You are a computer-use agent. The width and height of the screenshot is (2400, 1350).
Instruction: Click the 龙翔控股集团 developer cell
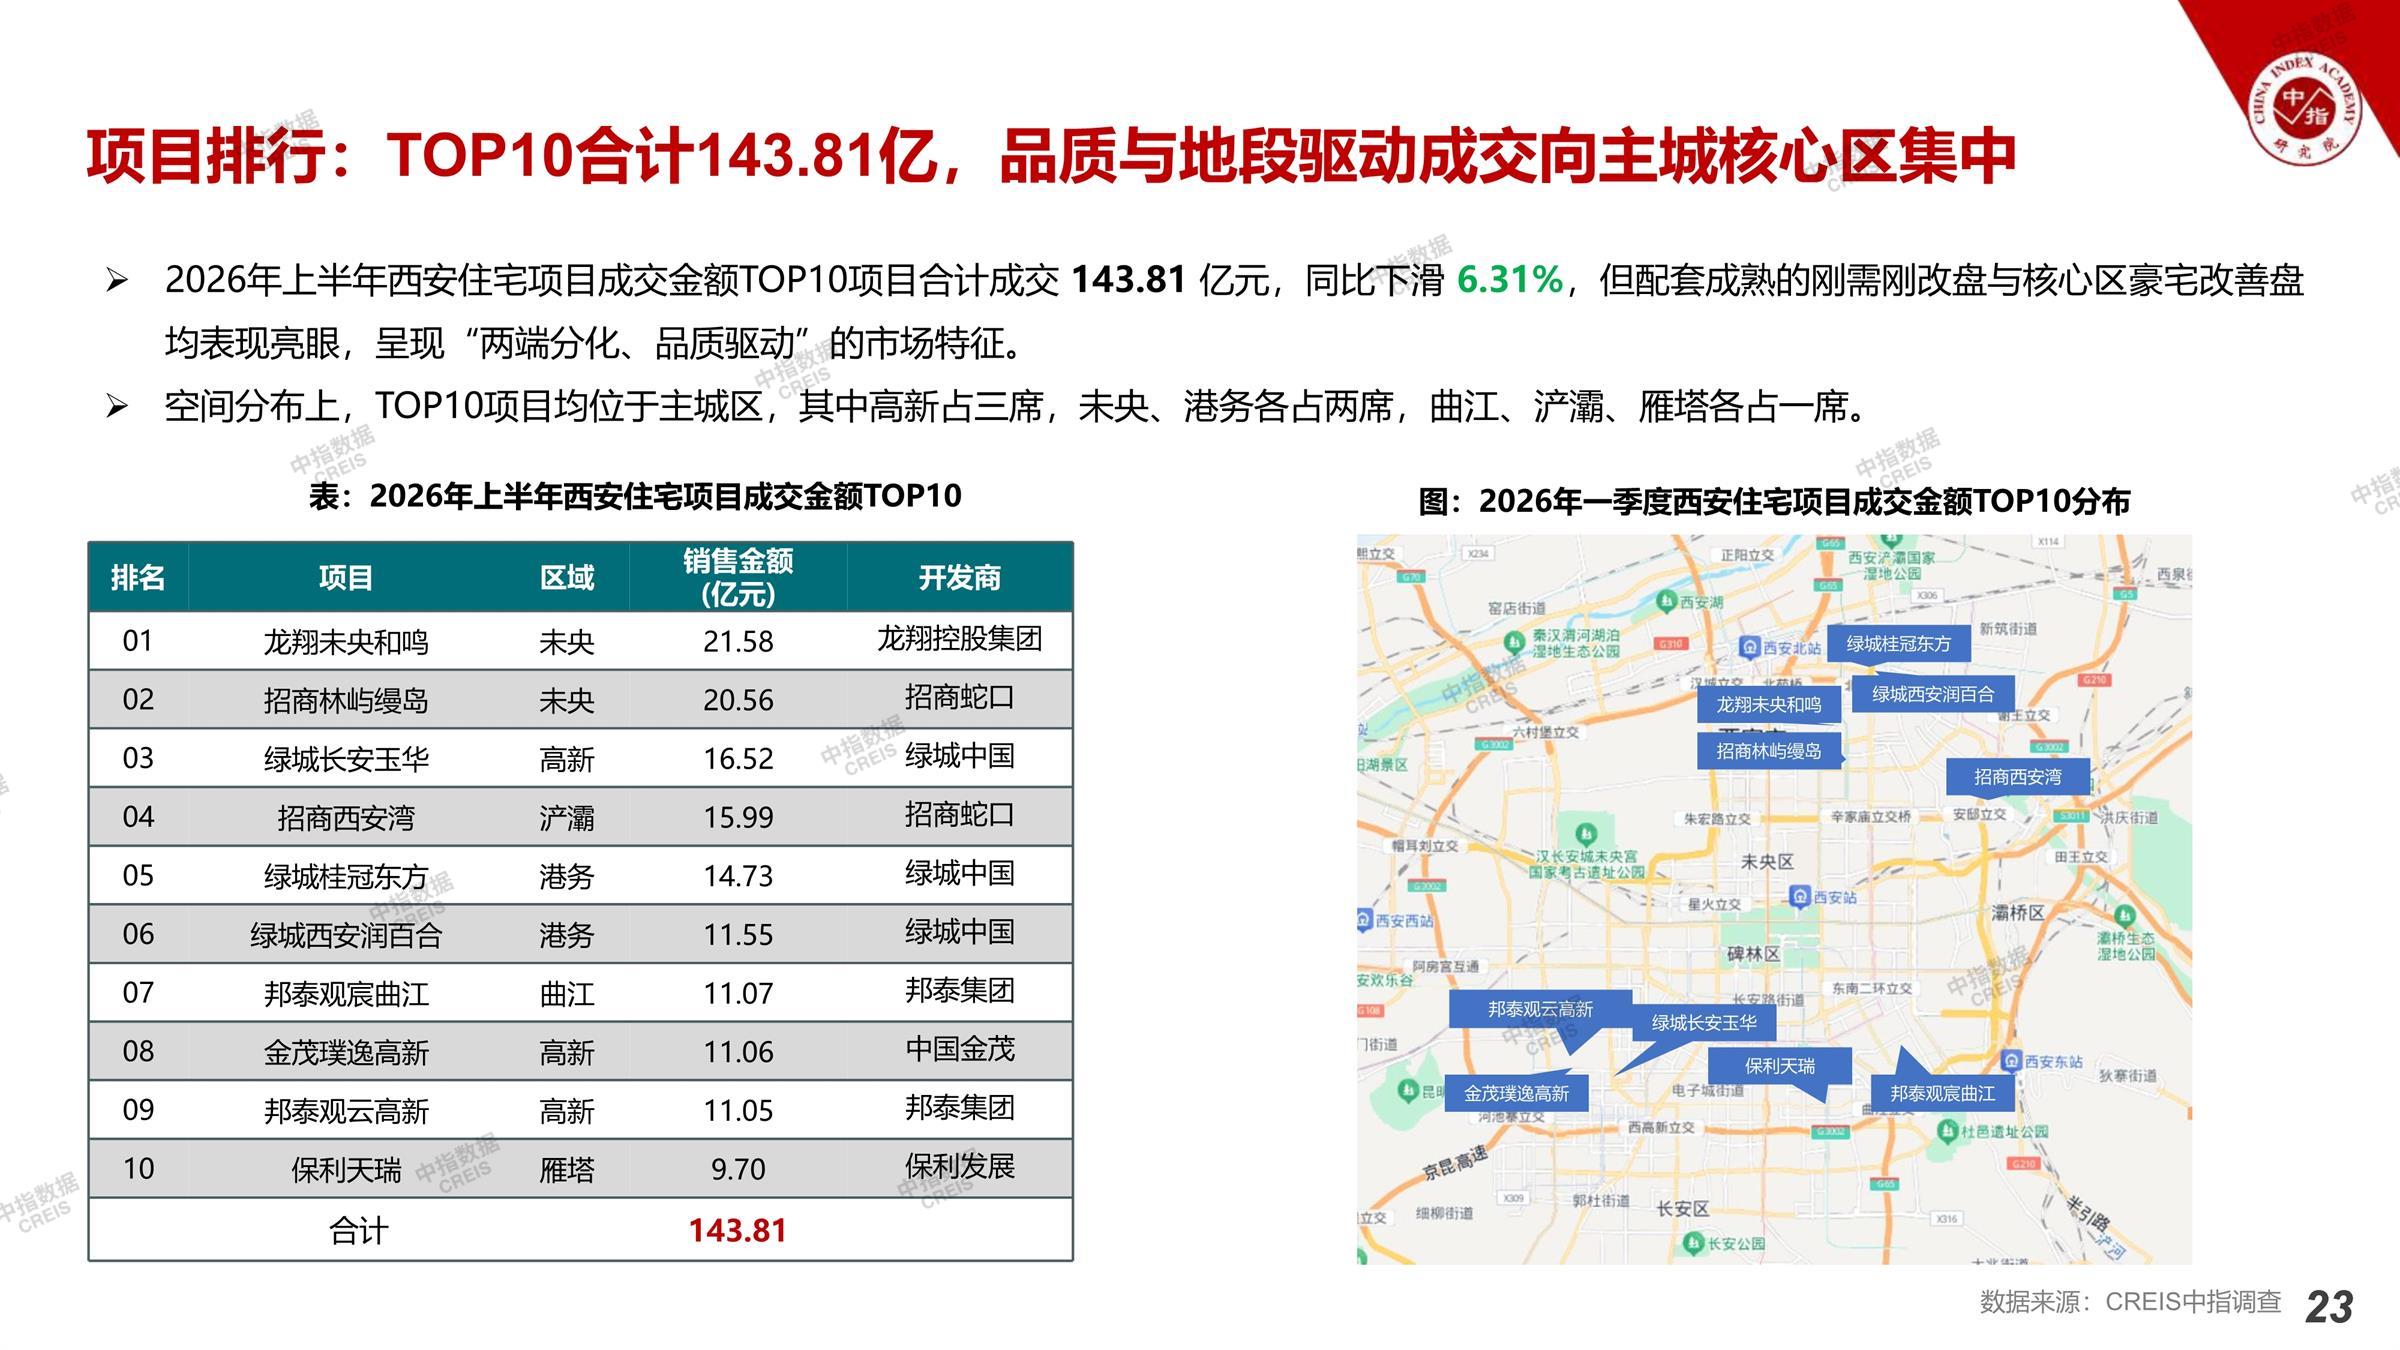(x=960, y=638)
